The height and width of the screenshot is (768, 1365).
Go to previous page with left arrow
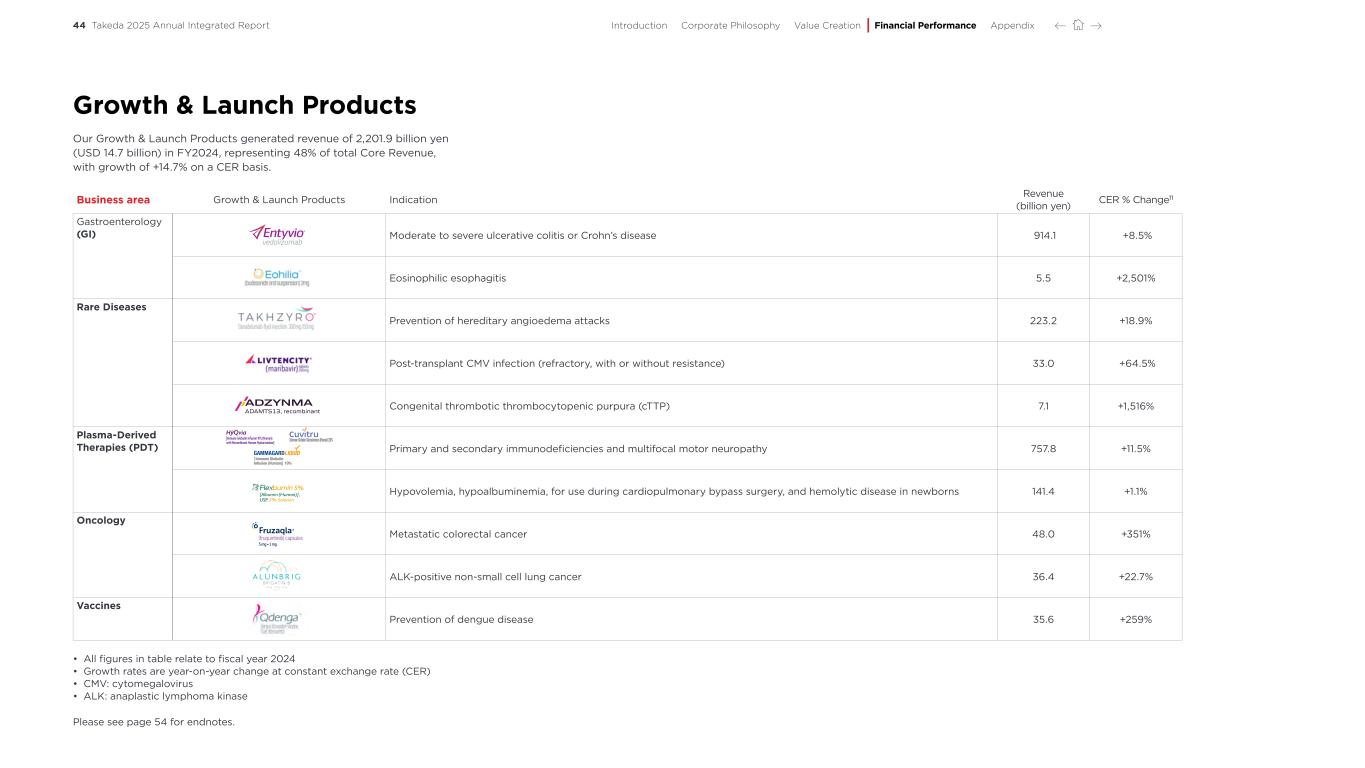[x=1060, y=26]
